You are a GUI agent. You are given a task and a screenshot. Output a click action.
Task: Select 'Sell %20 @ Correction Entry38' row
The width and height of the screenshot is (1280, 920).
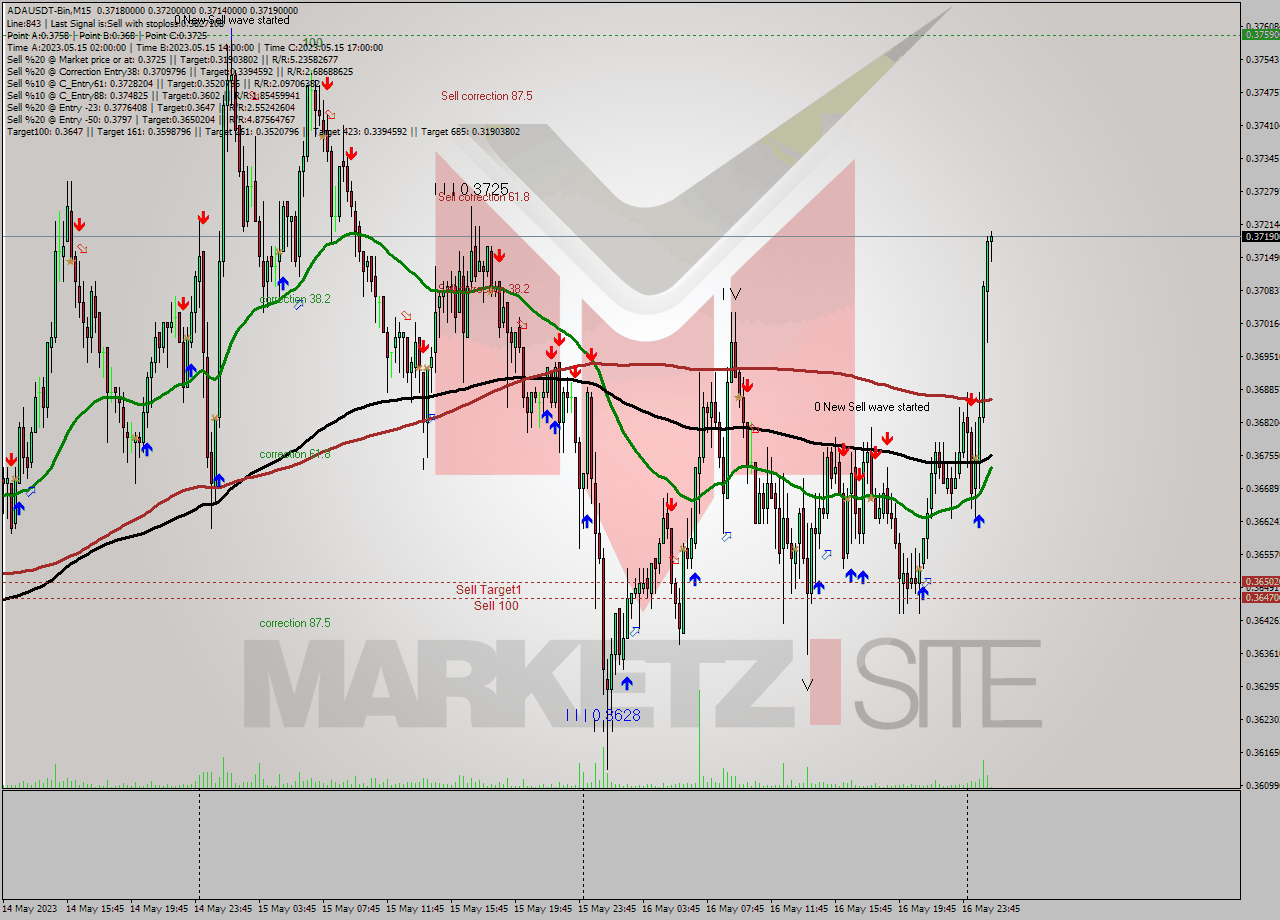click(x=179, y=71)
